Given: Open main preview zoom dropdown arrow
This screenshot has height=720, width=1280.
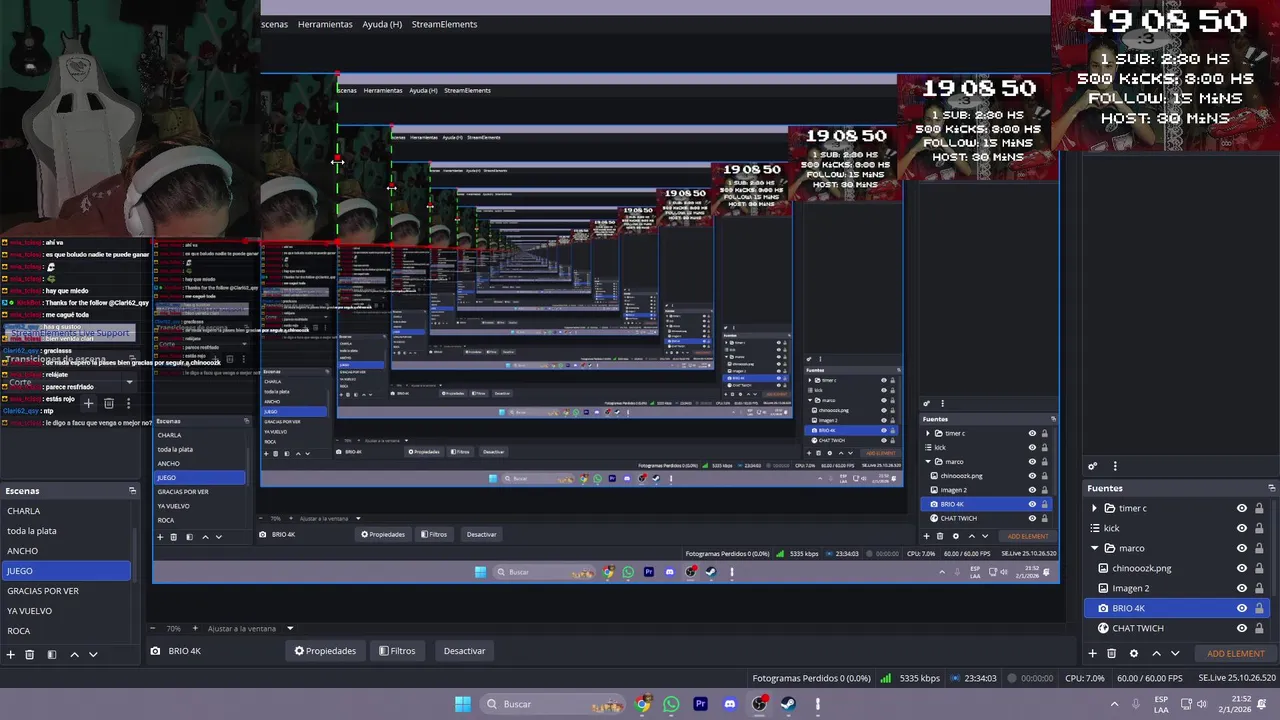Looking at the screenshot, I should point(290,628).
